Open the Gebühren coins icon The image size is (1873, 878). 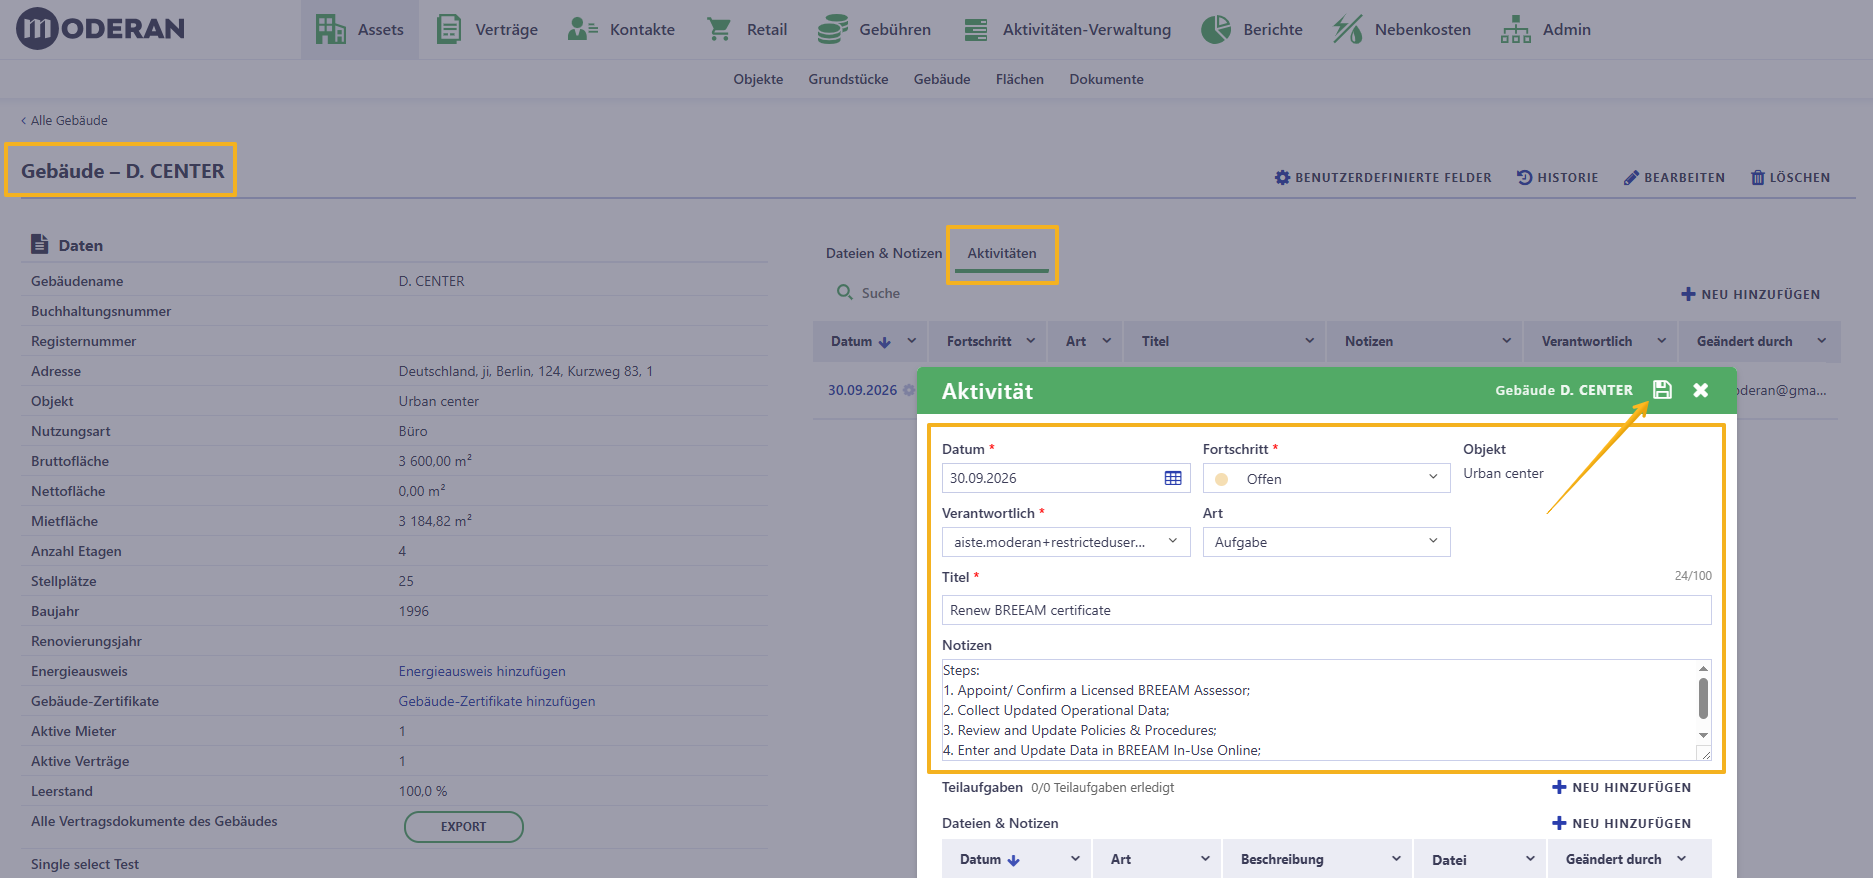click(x=832, y=29)
